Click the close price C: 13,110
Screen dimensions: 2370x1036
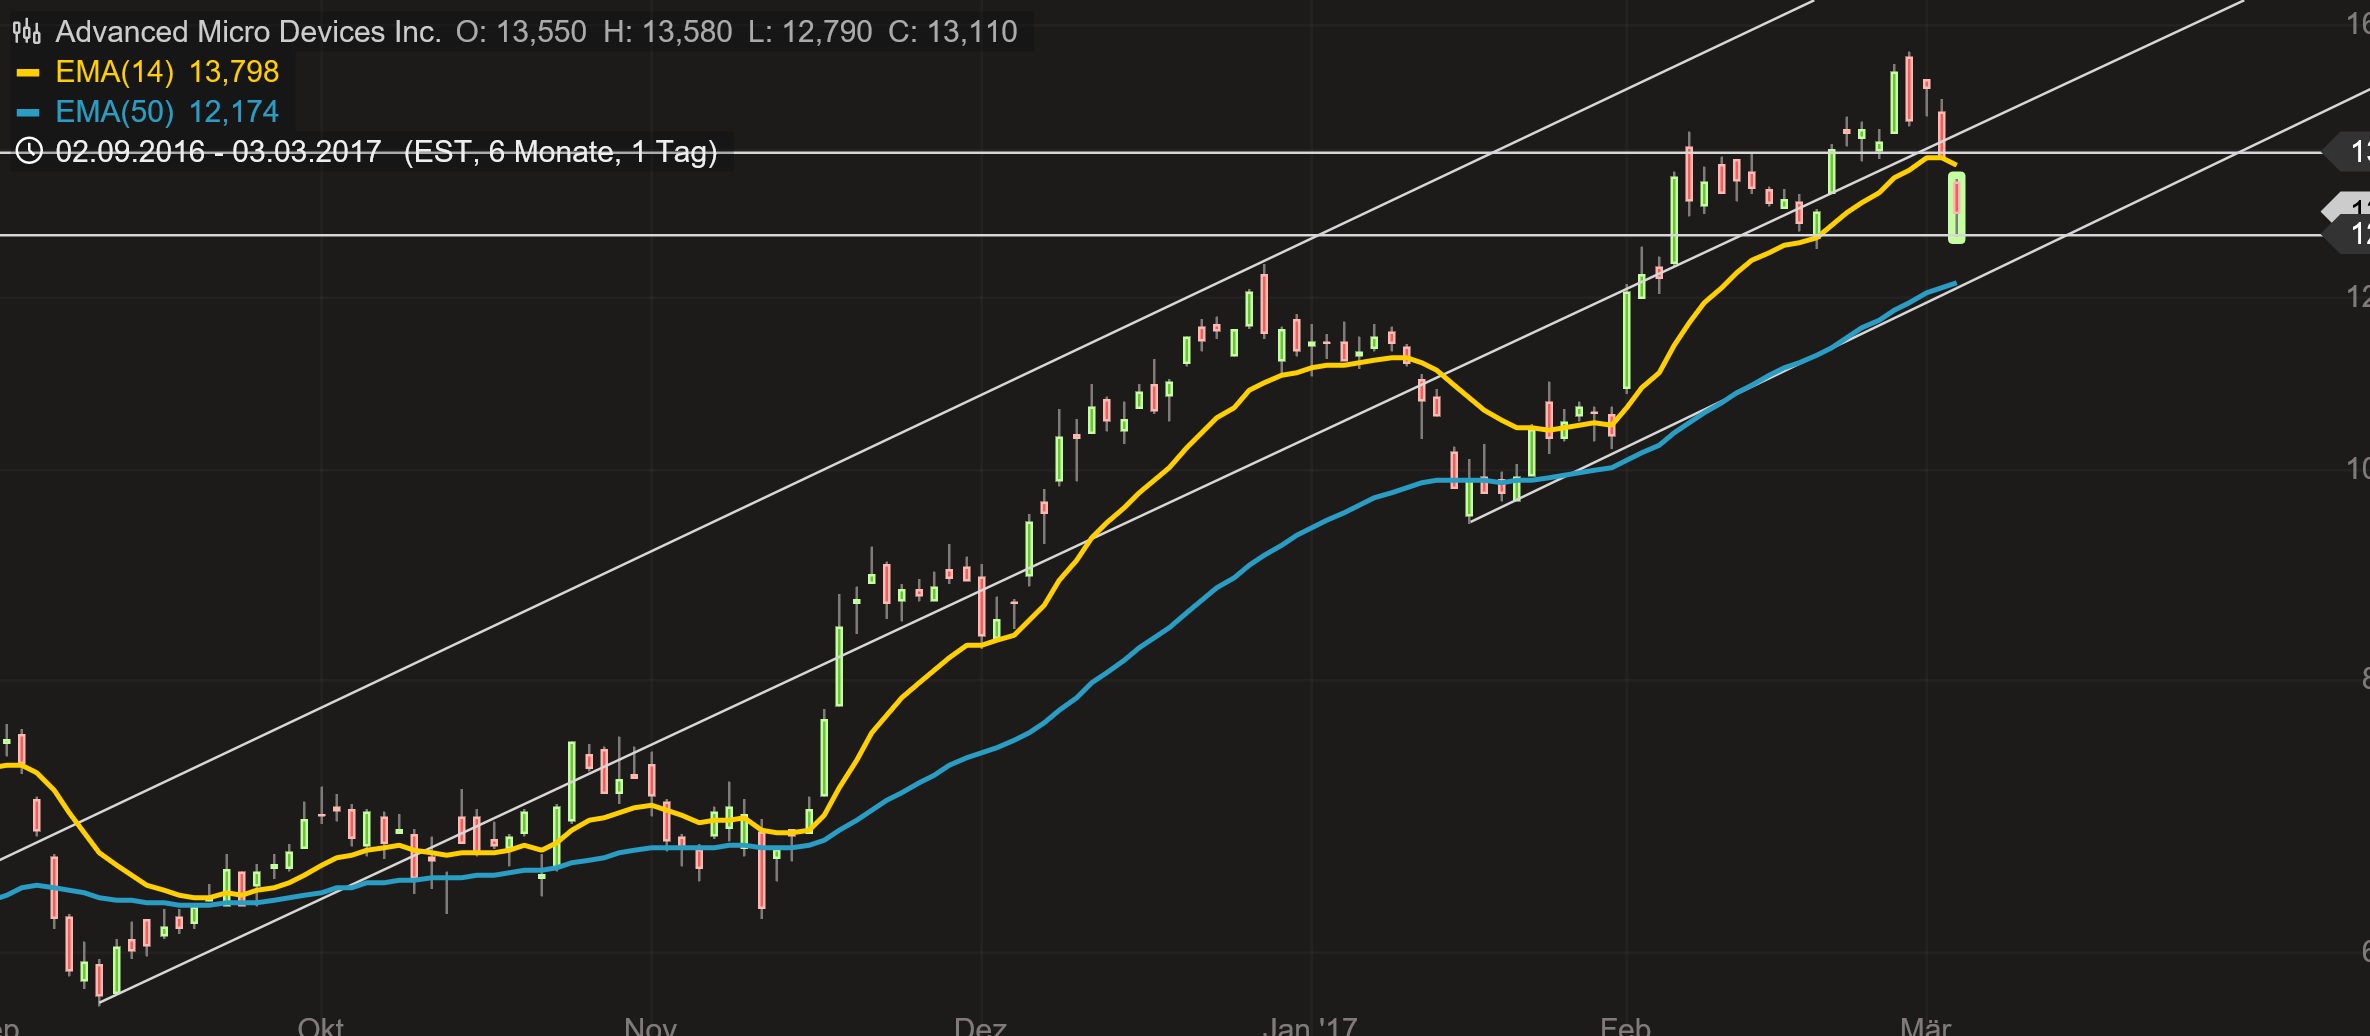(x=953, y=32)
